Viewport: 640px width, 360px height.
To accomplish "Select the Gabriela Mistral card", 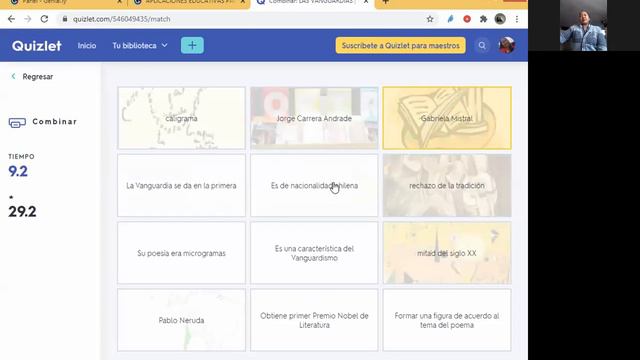I will coord(447,118).
